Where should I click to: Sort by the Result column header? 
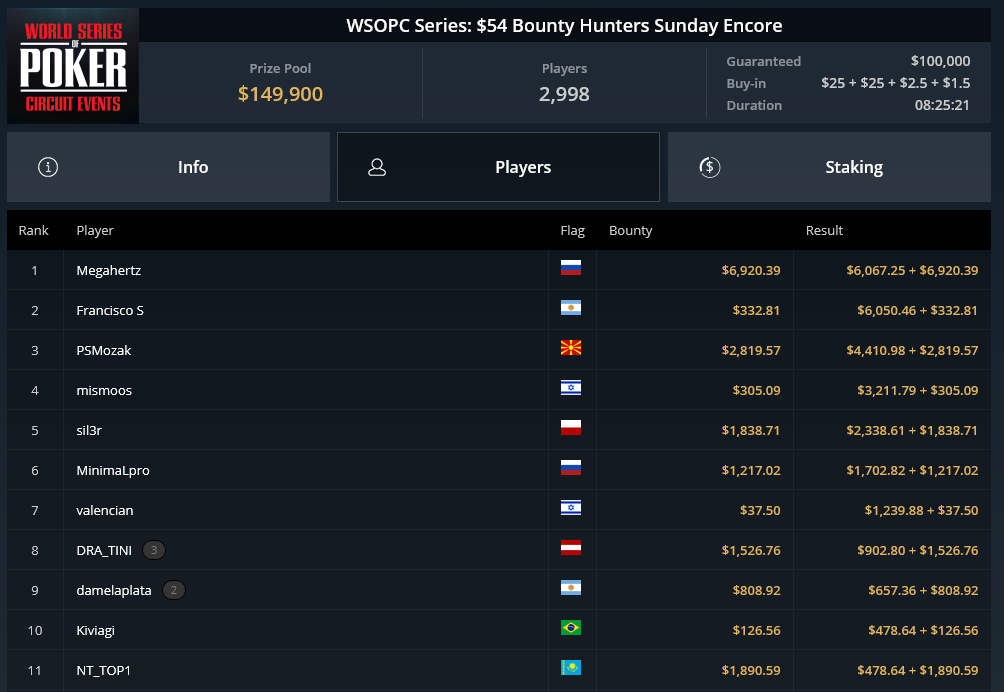[824, 230]
